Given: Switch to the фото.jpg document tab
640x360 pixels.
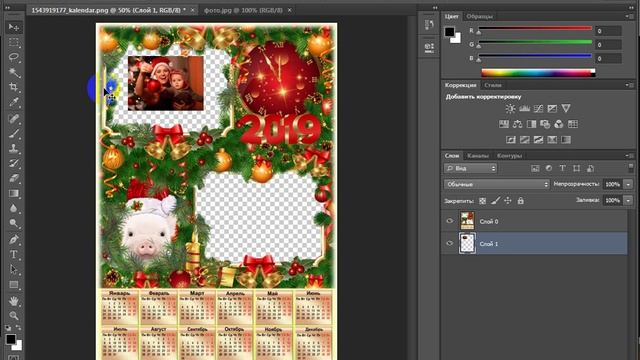Looking at the screenshot, I should tap(243, 10).
